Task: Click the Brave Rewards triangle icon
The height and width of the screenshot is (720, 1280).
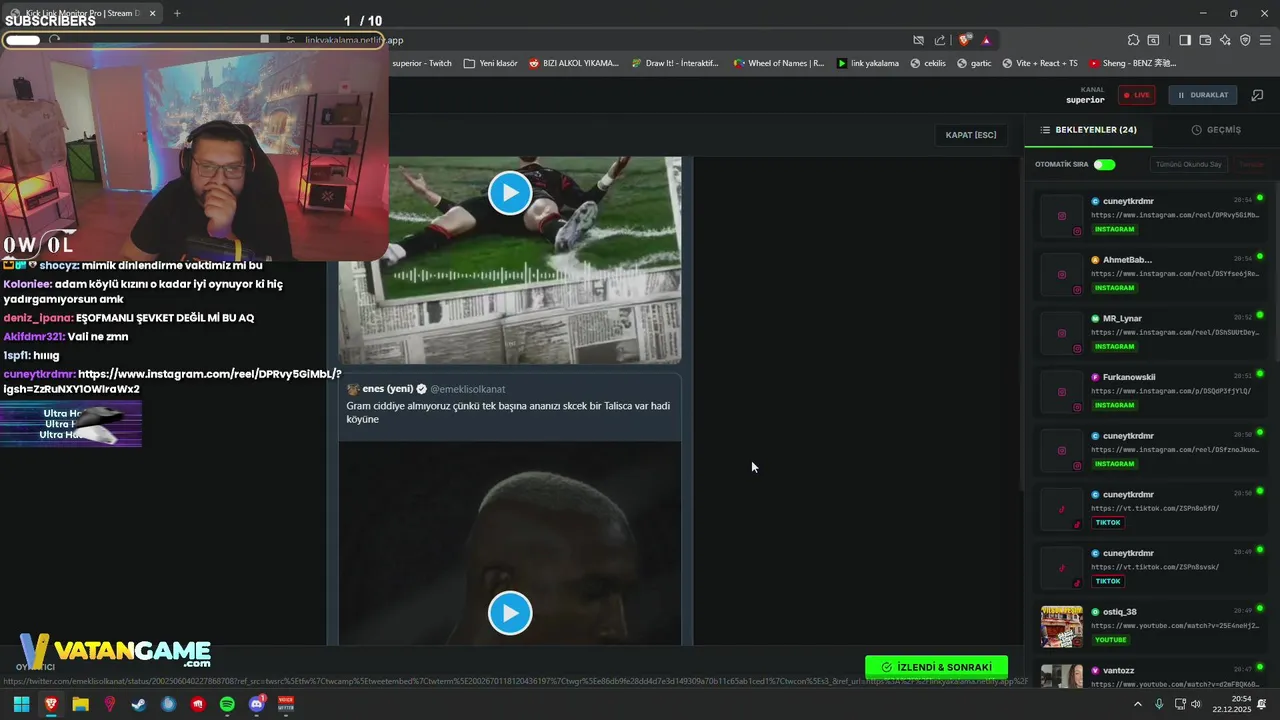Action: click(x=986, y=40)
